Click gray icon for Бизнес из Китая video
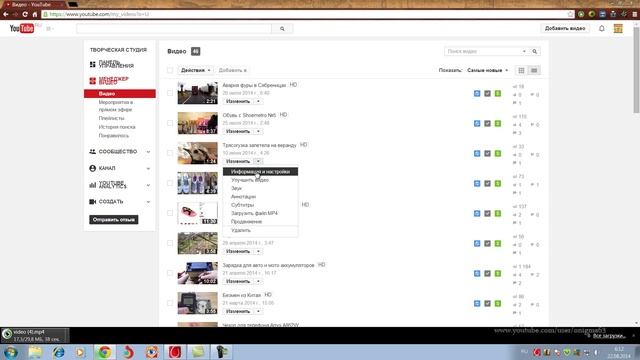The image size is (640, 360). click(487, 303)
